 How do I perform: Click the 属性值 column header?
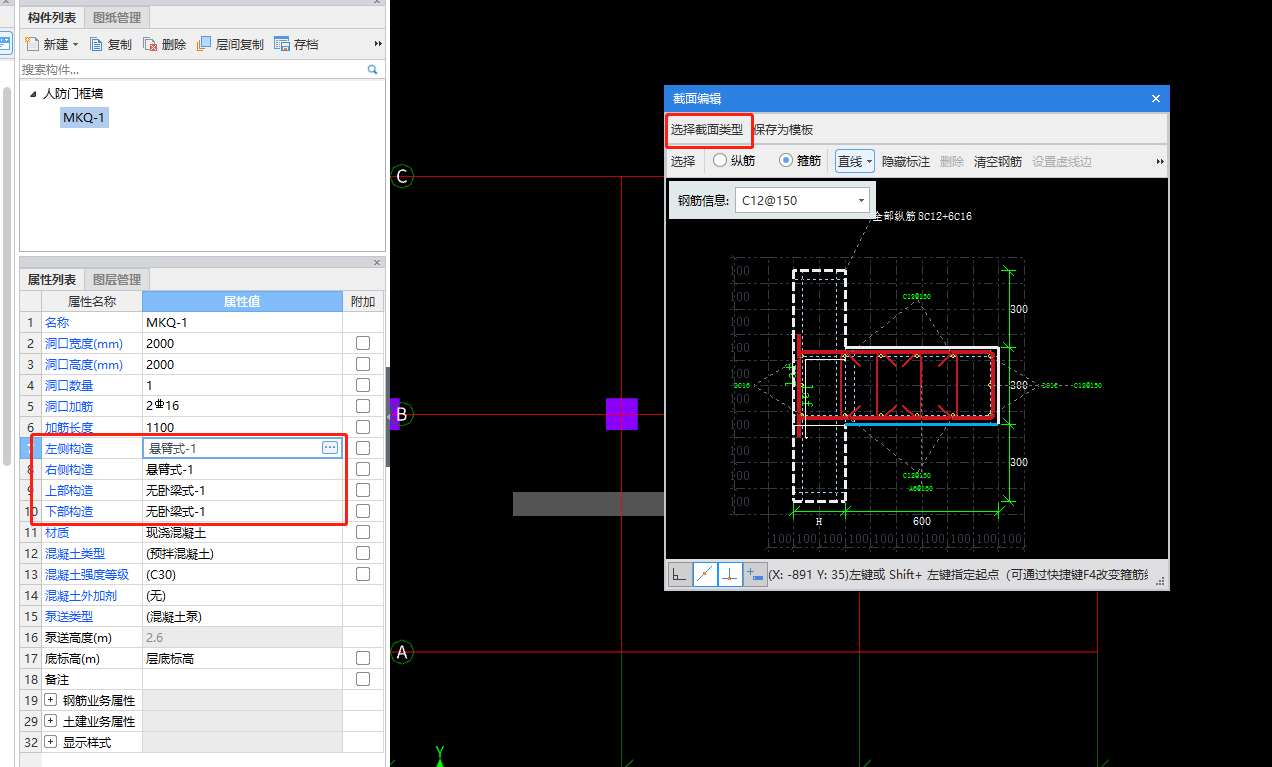(242, 301)
